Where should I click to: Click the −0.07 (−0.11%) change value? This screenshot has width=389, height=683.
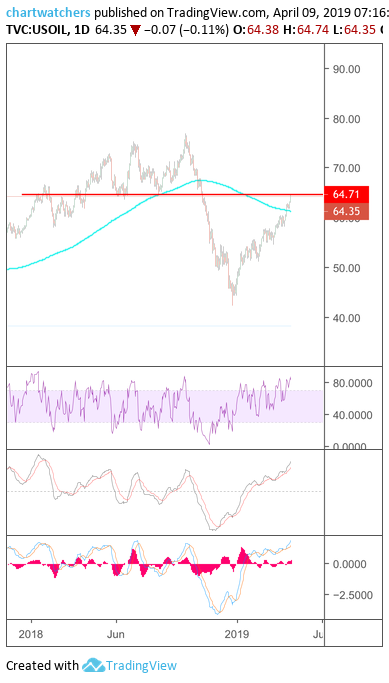(186, 30)
